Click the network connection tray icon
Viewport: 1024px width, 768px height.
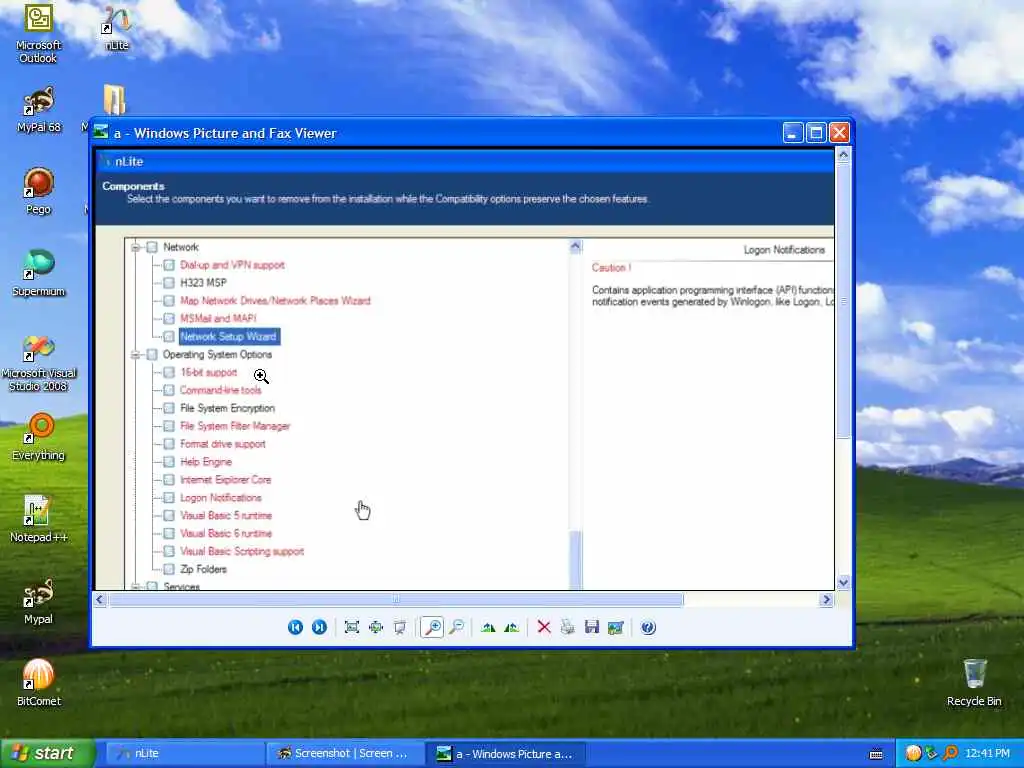tap(932, 754)
